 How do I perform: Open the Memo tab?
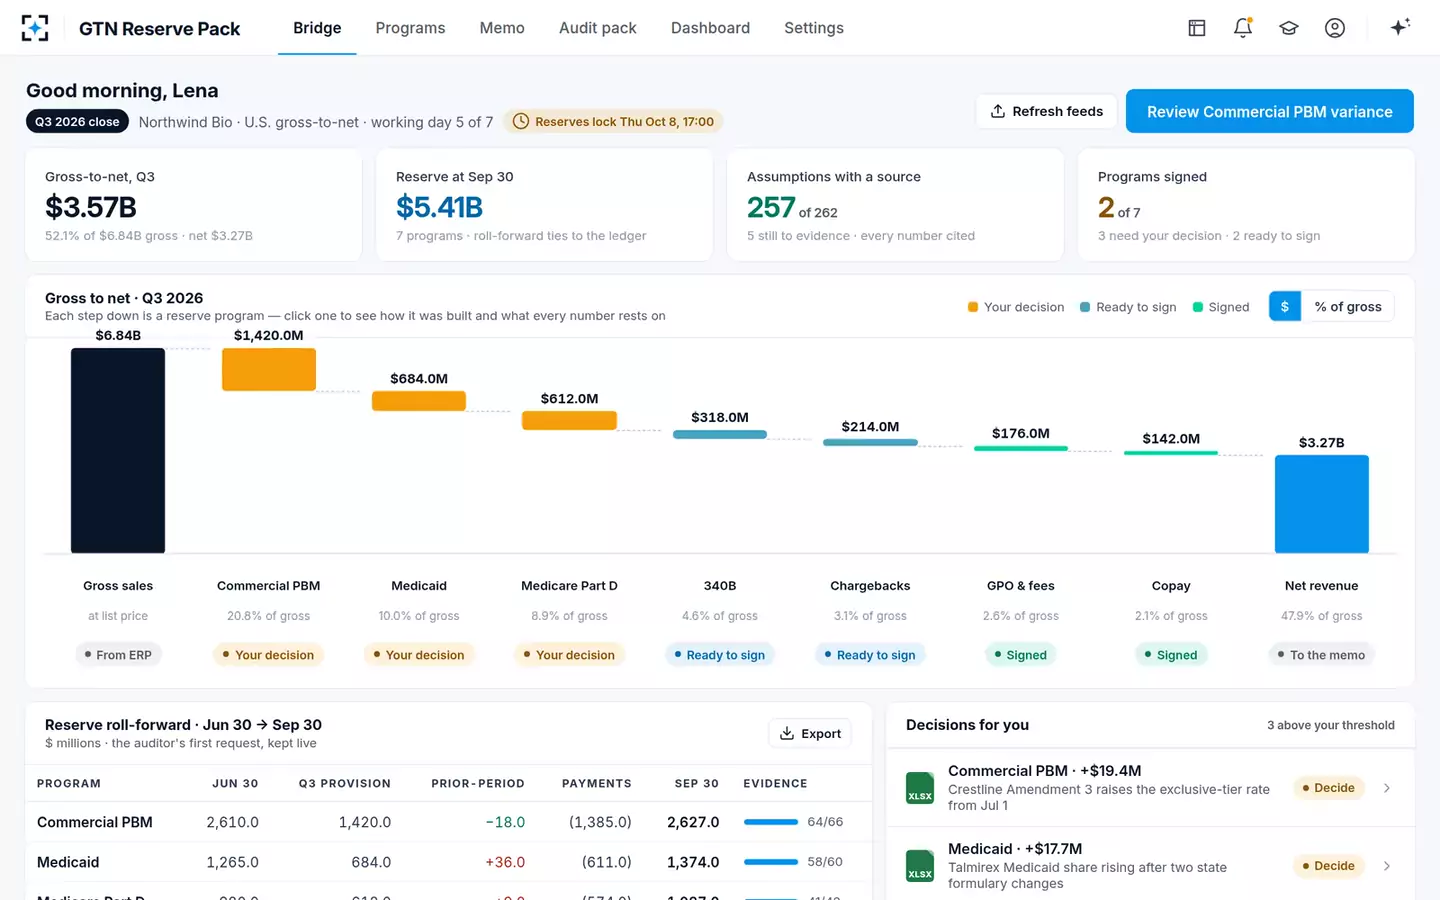click(502, 28)
